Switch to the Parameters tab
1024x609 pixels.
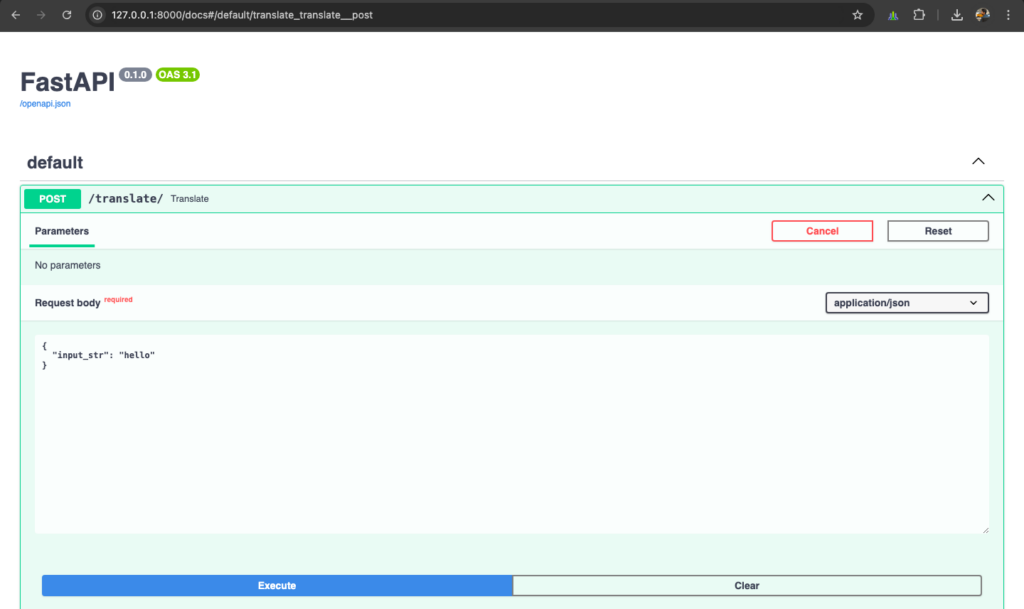click(x=61, y=230)
